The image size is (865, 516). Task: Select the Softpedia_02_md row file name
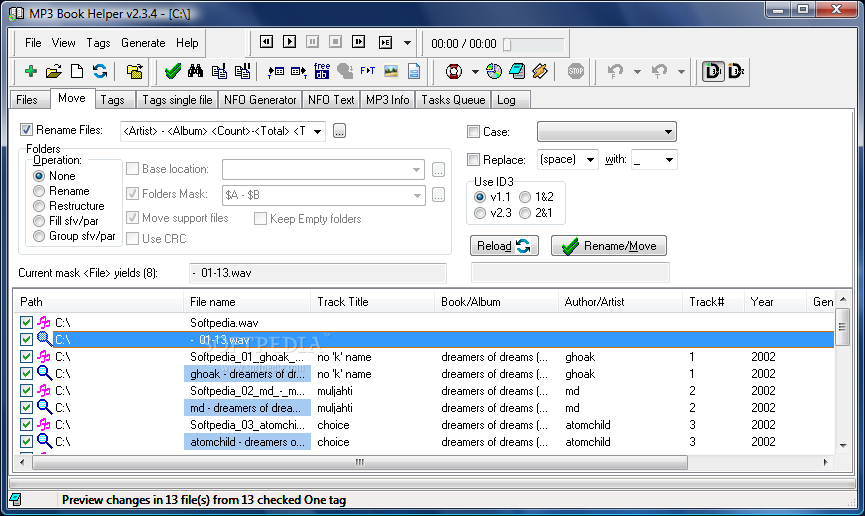[x=247, y=391]
